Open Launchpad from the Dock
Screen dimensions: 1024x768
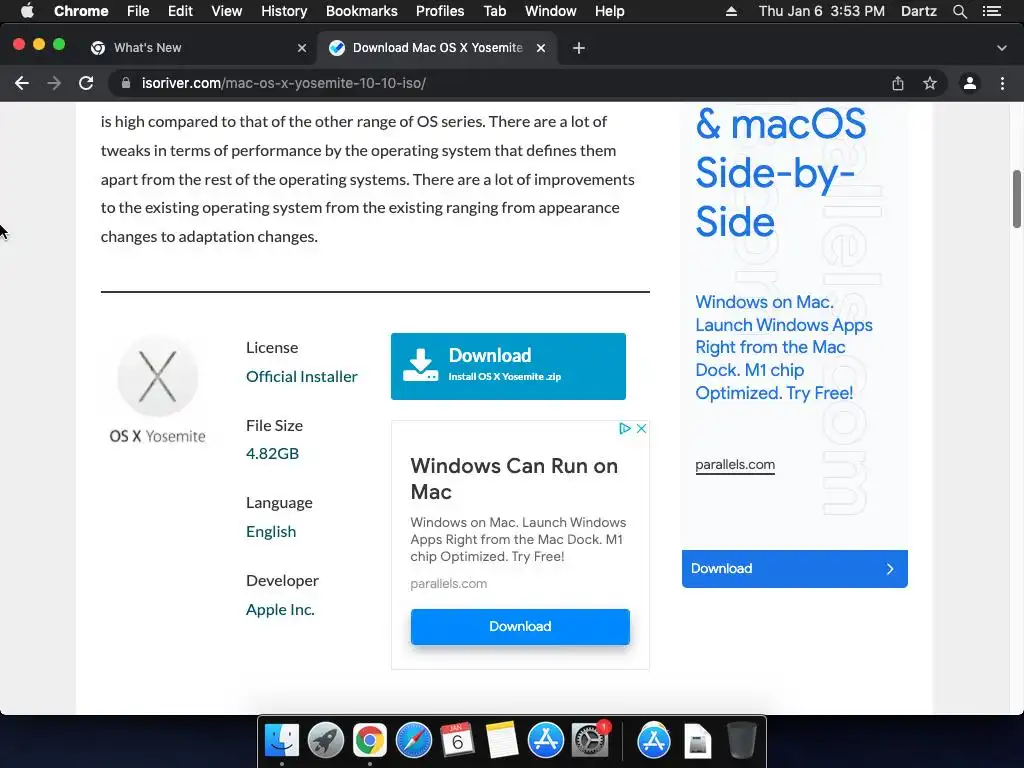(326, 741)
